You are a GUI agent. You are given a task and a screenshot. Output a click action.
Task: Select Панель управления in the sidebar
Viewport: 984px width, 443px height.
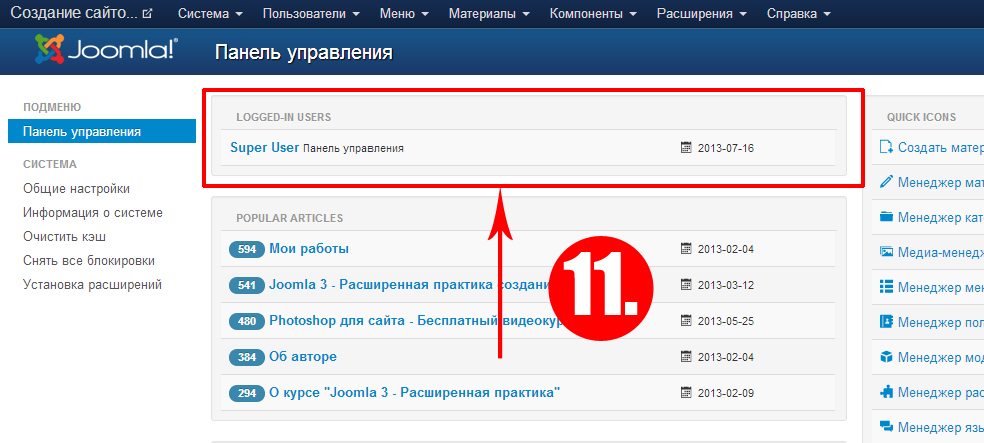82,131
